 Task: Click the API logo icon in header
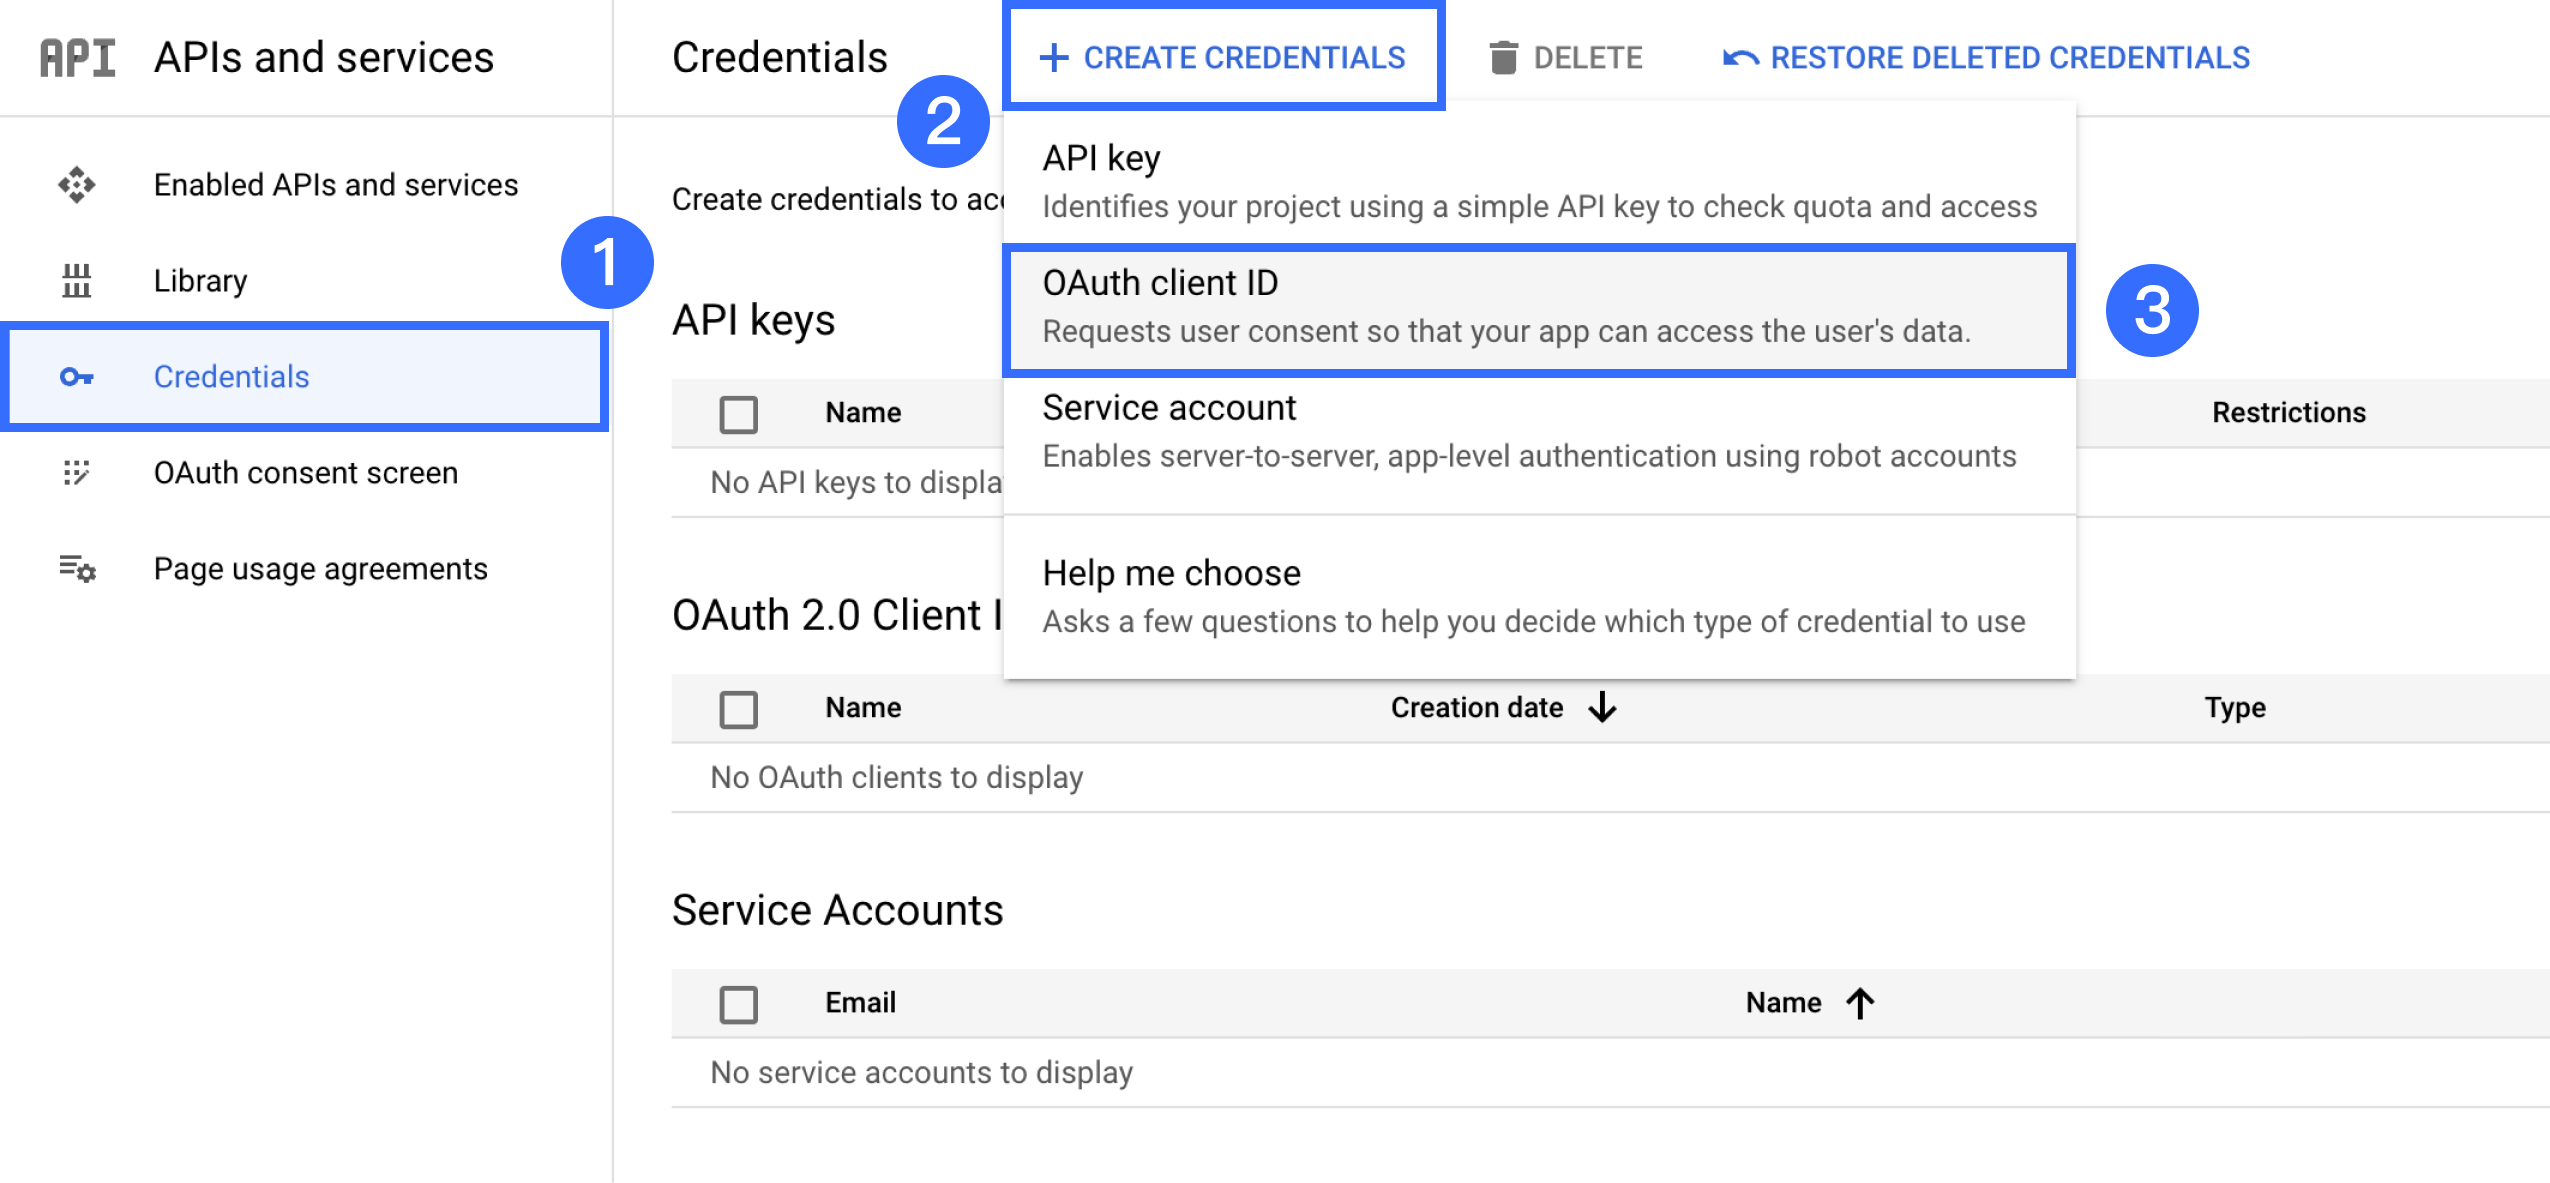77,58
